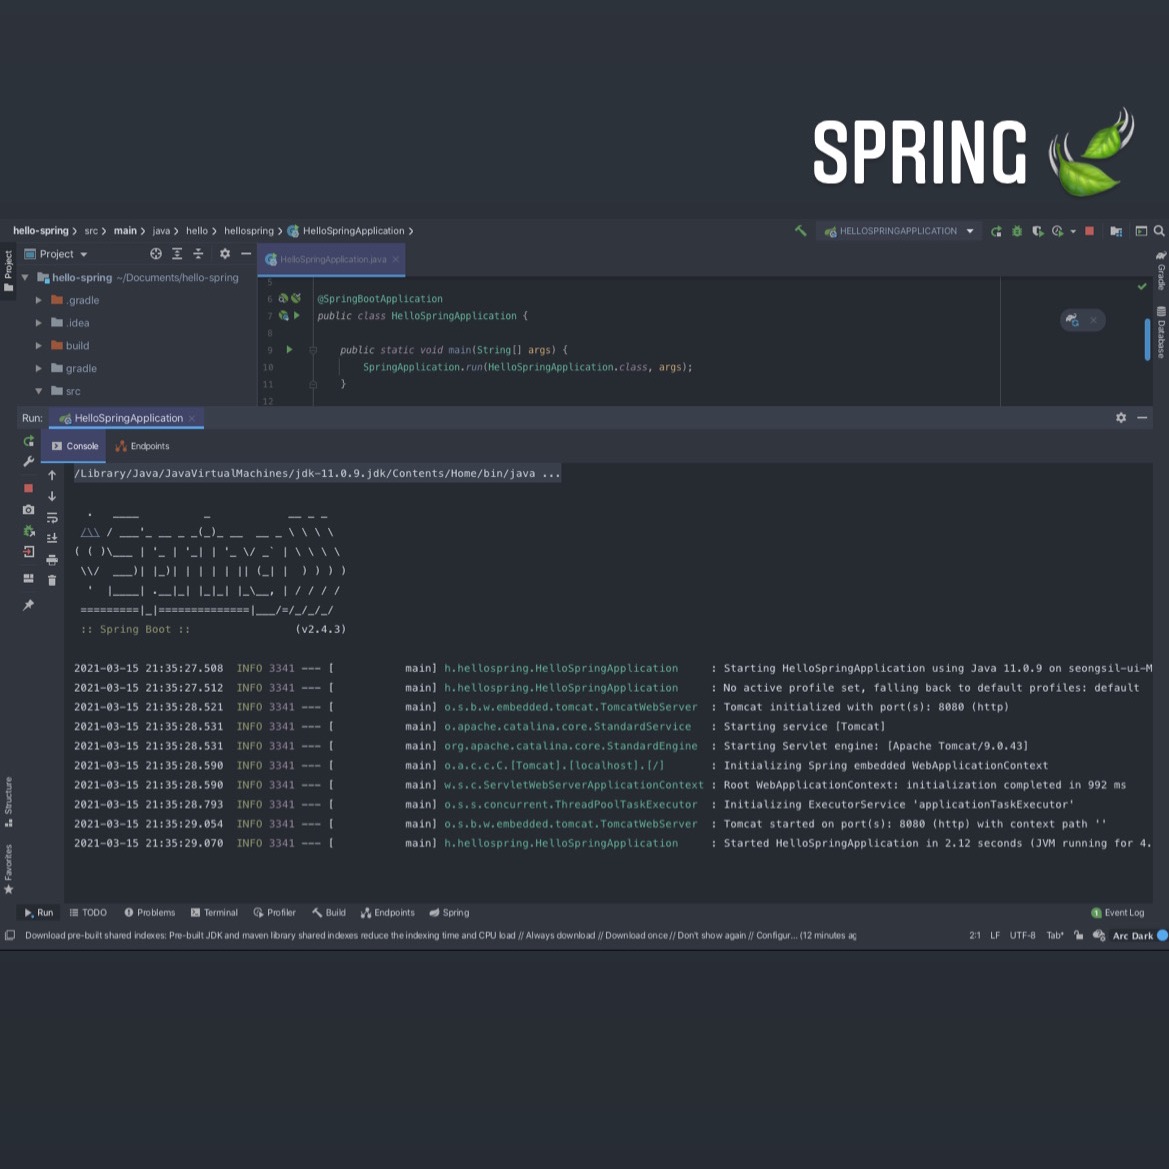Open Run panel gear settings

point(1121,418)
